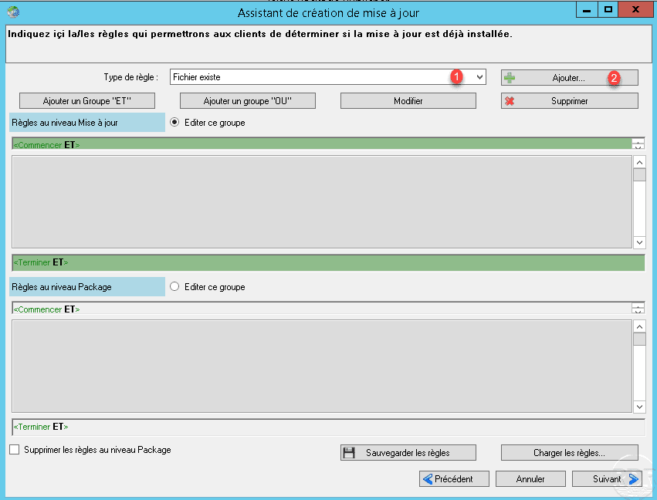Click the application icon in title bar
The width and height of the screenshot is (657, 500).
pos(13,12)
